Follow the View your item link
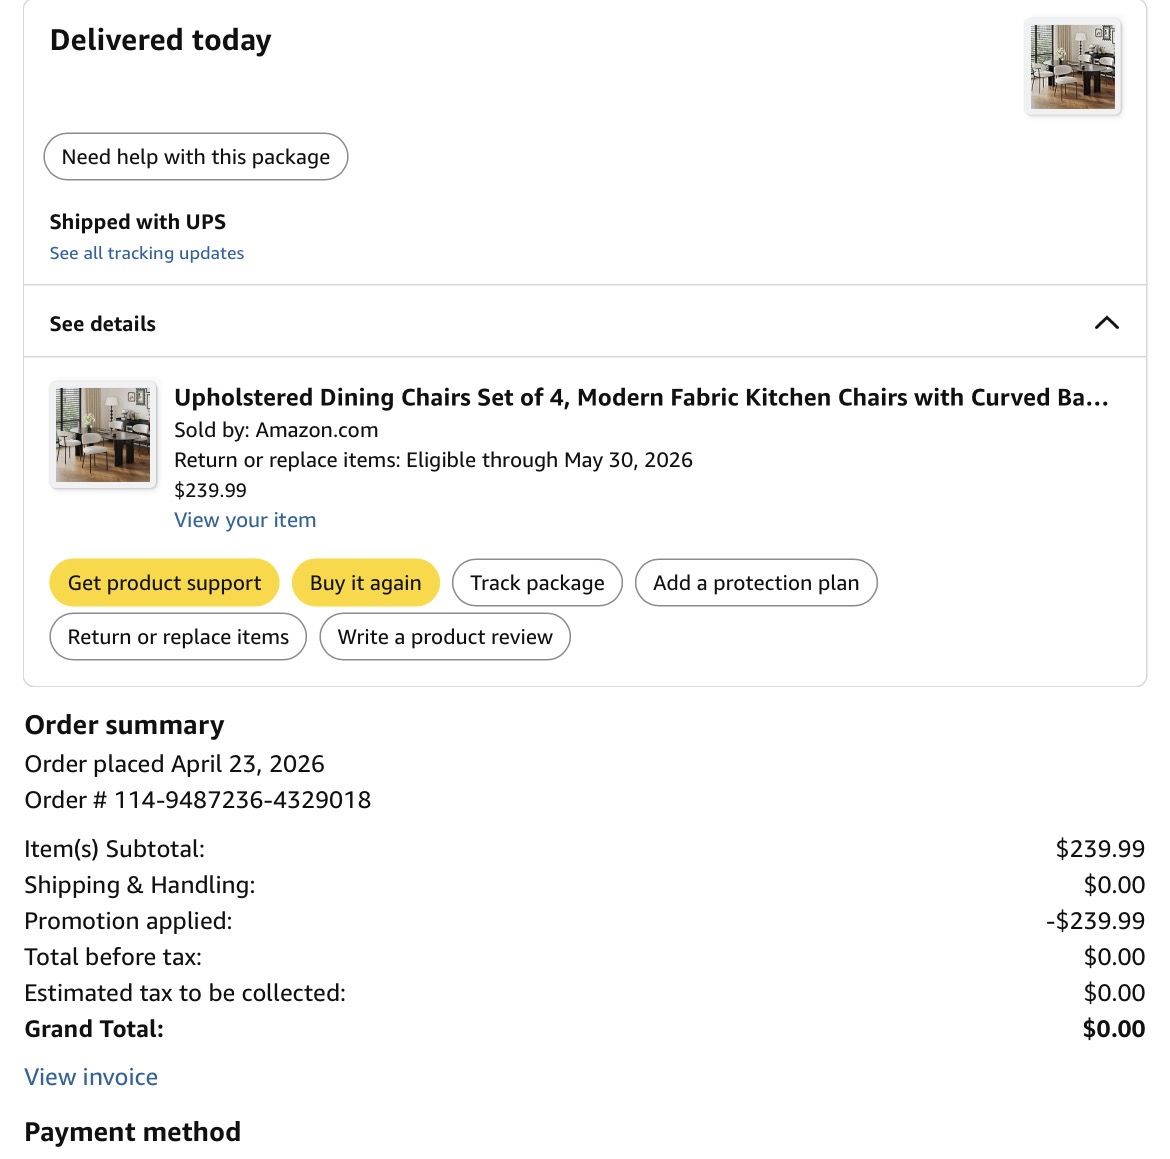Screen dimensions: 1170x1159 [x=245, y=520]
